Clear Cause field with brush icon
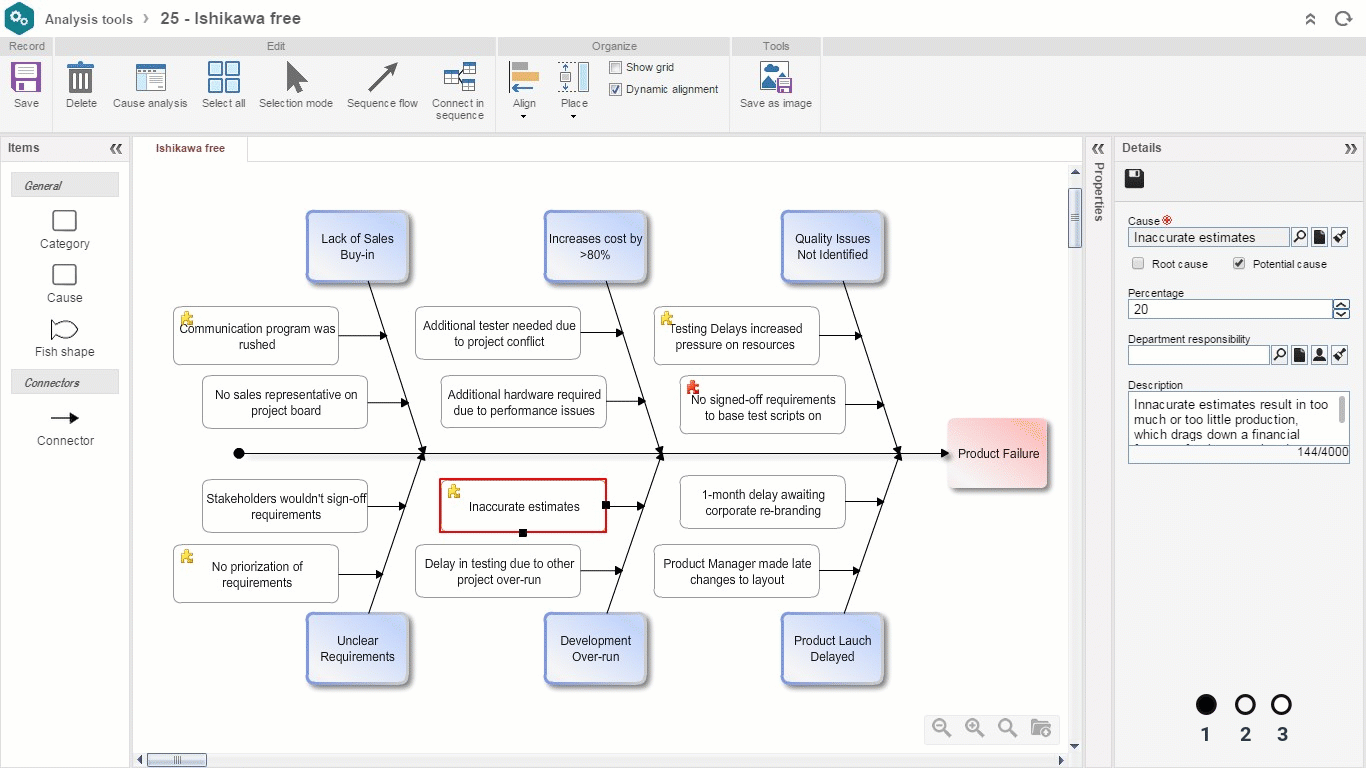The image size is (1366, 768). point(1340,237)
